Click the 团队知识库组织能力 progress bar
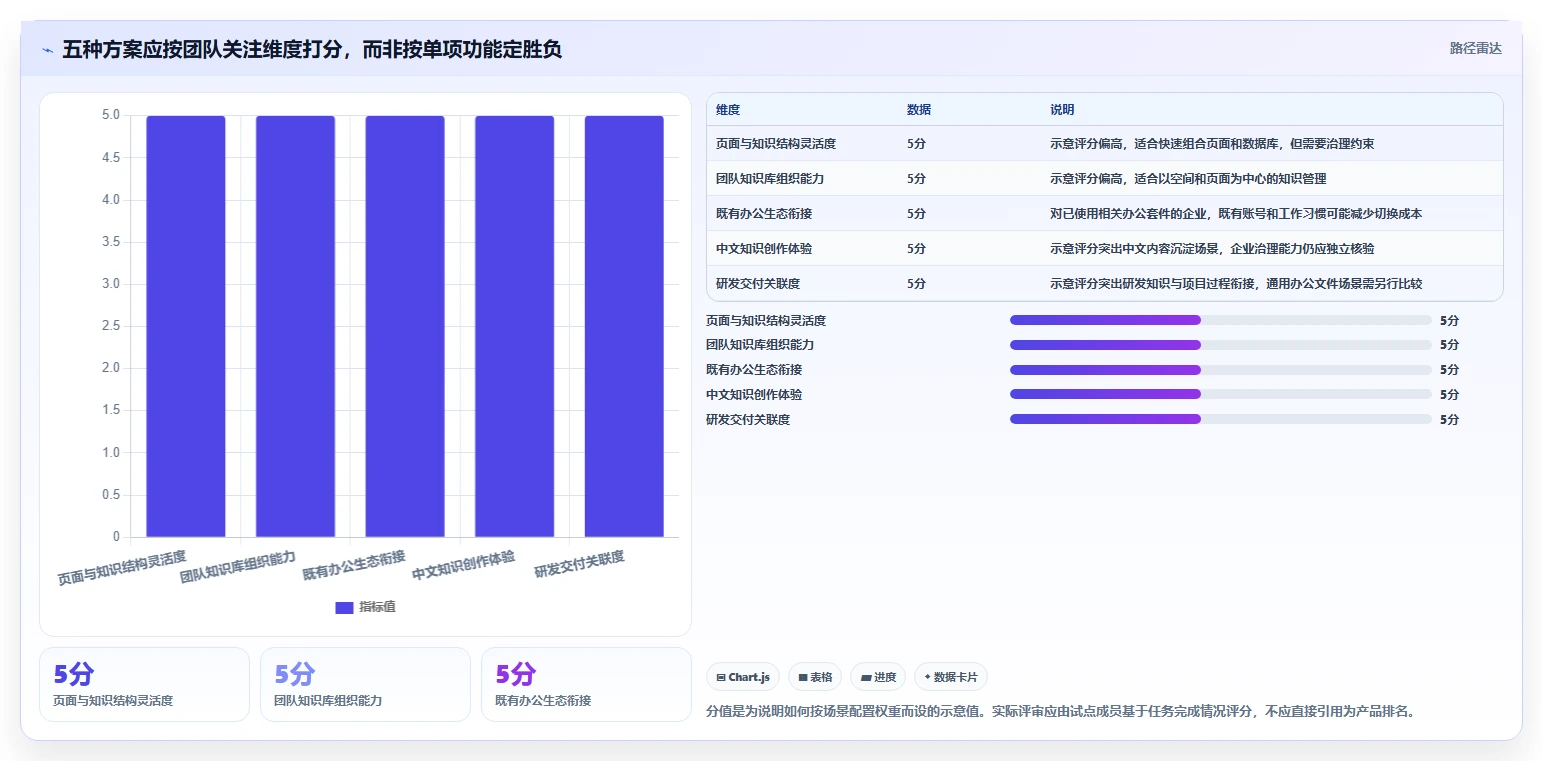 (x=1221, y=345)
